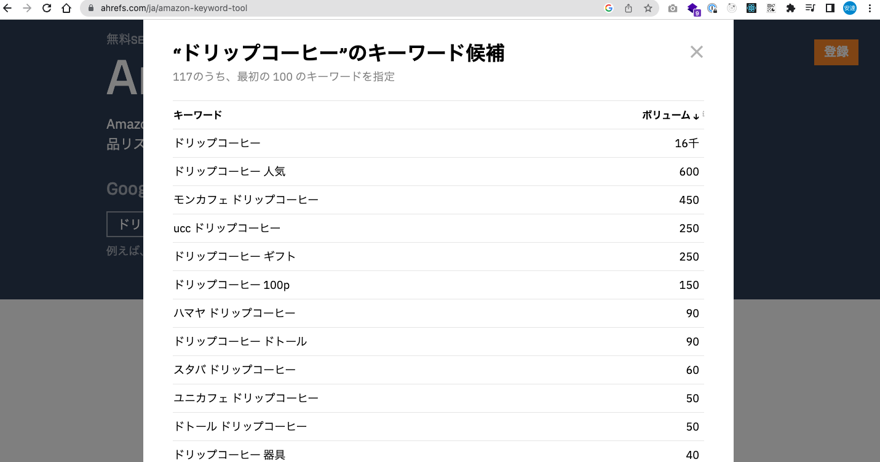Bookmark this page with star icon

(x=648, y=8)
